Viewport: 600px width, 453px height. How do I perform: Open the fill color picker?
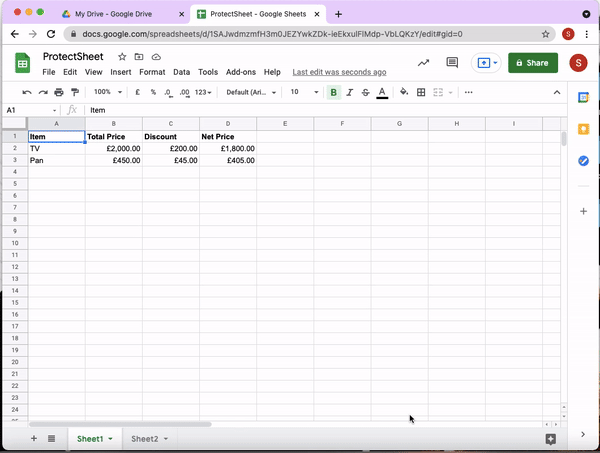(x=404, y=92)
